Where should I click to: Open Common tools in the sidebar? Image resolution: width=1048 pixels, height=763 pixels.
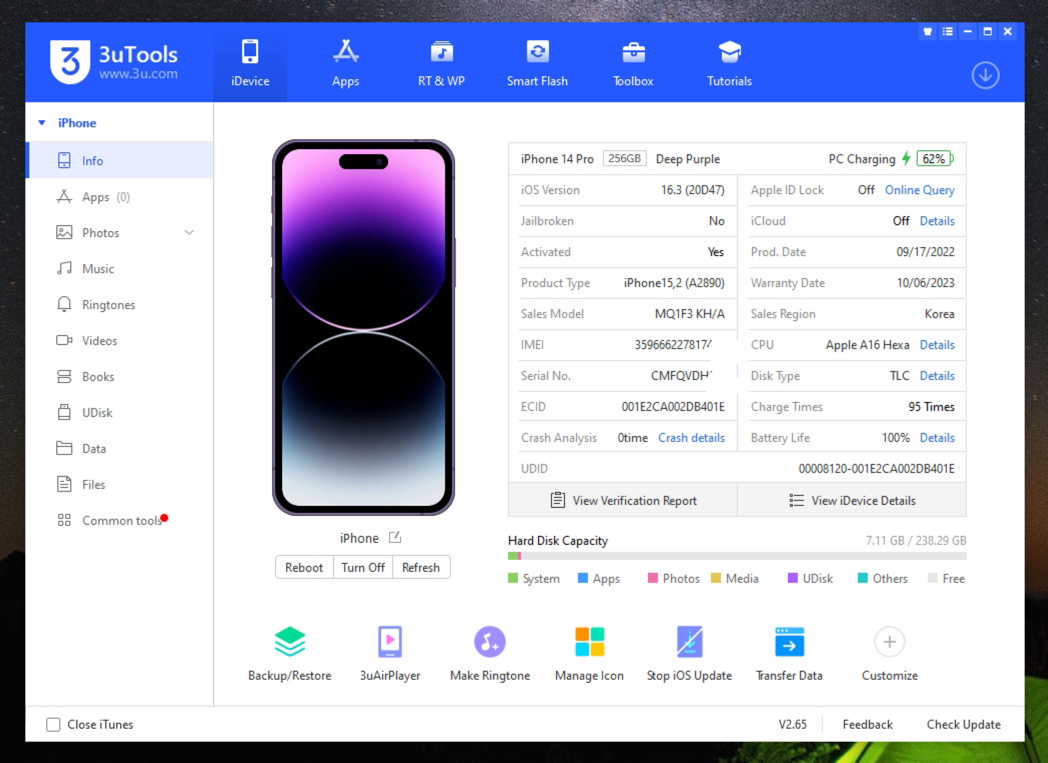(120, 520)
